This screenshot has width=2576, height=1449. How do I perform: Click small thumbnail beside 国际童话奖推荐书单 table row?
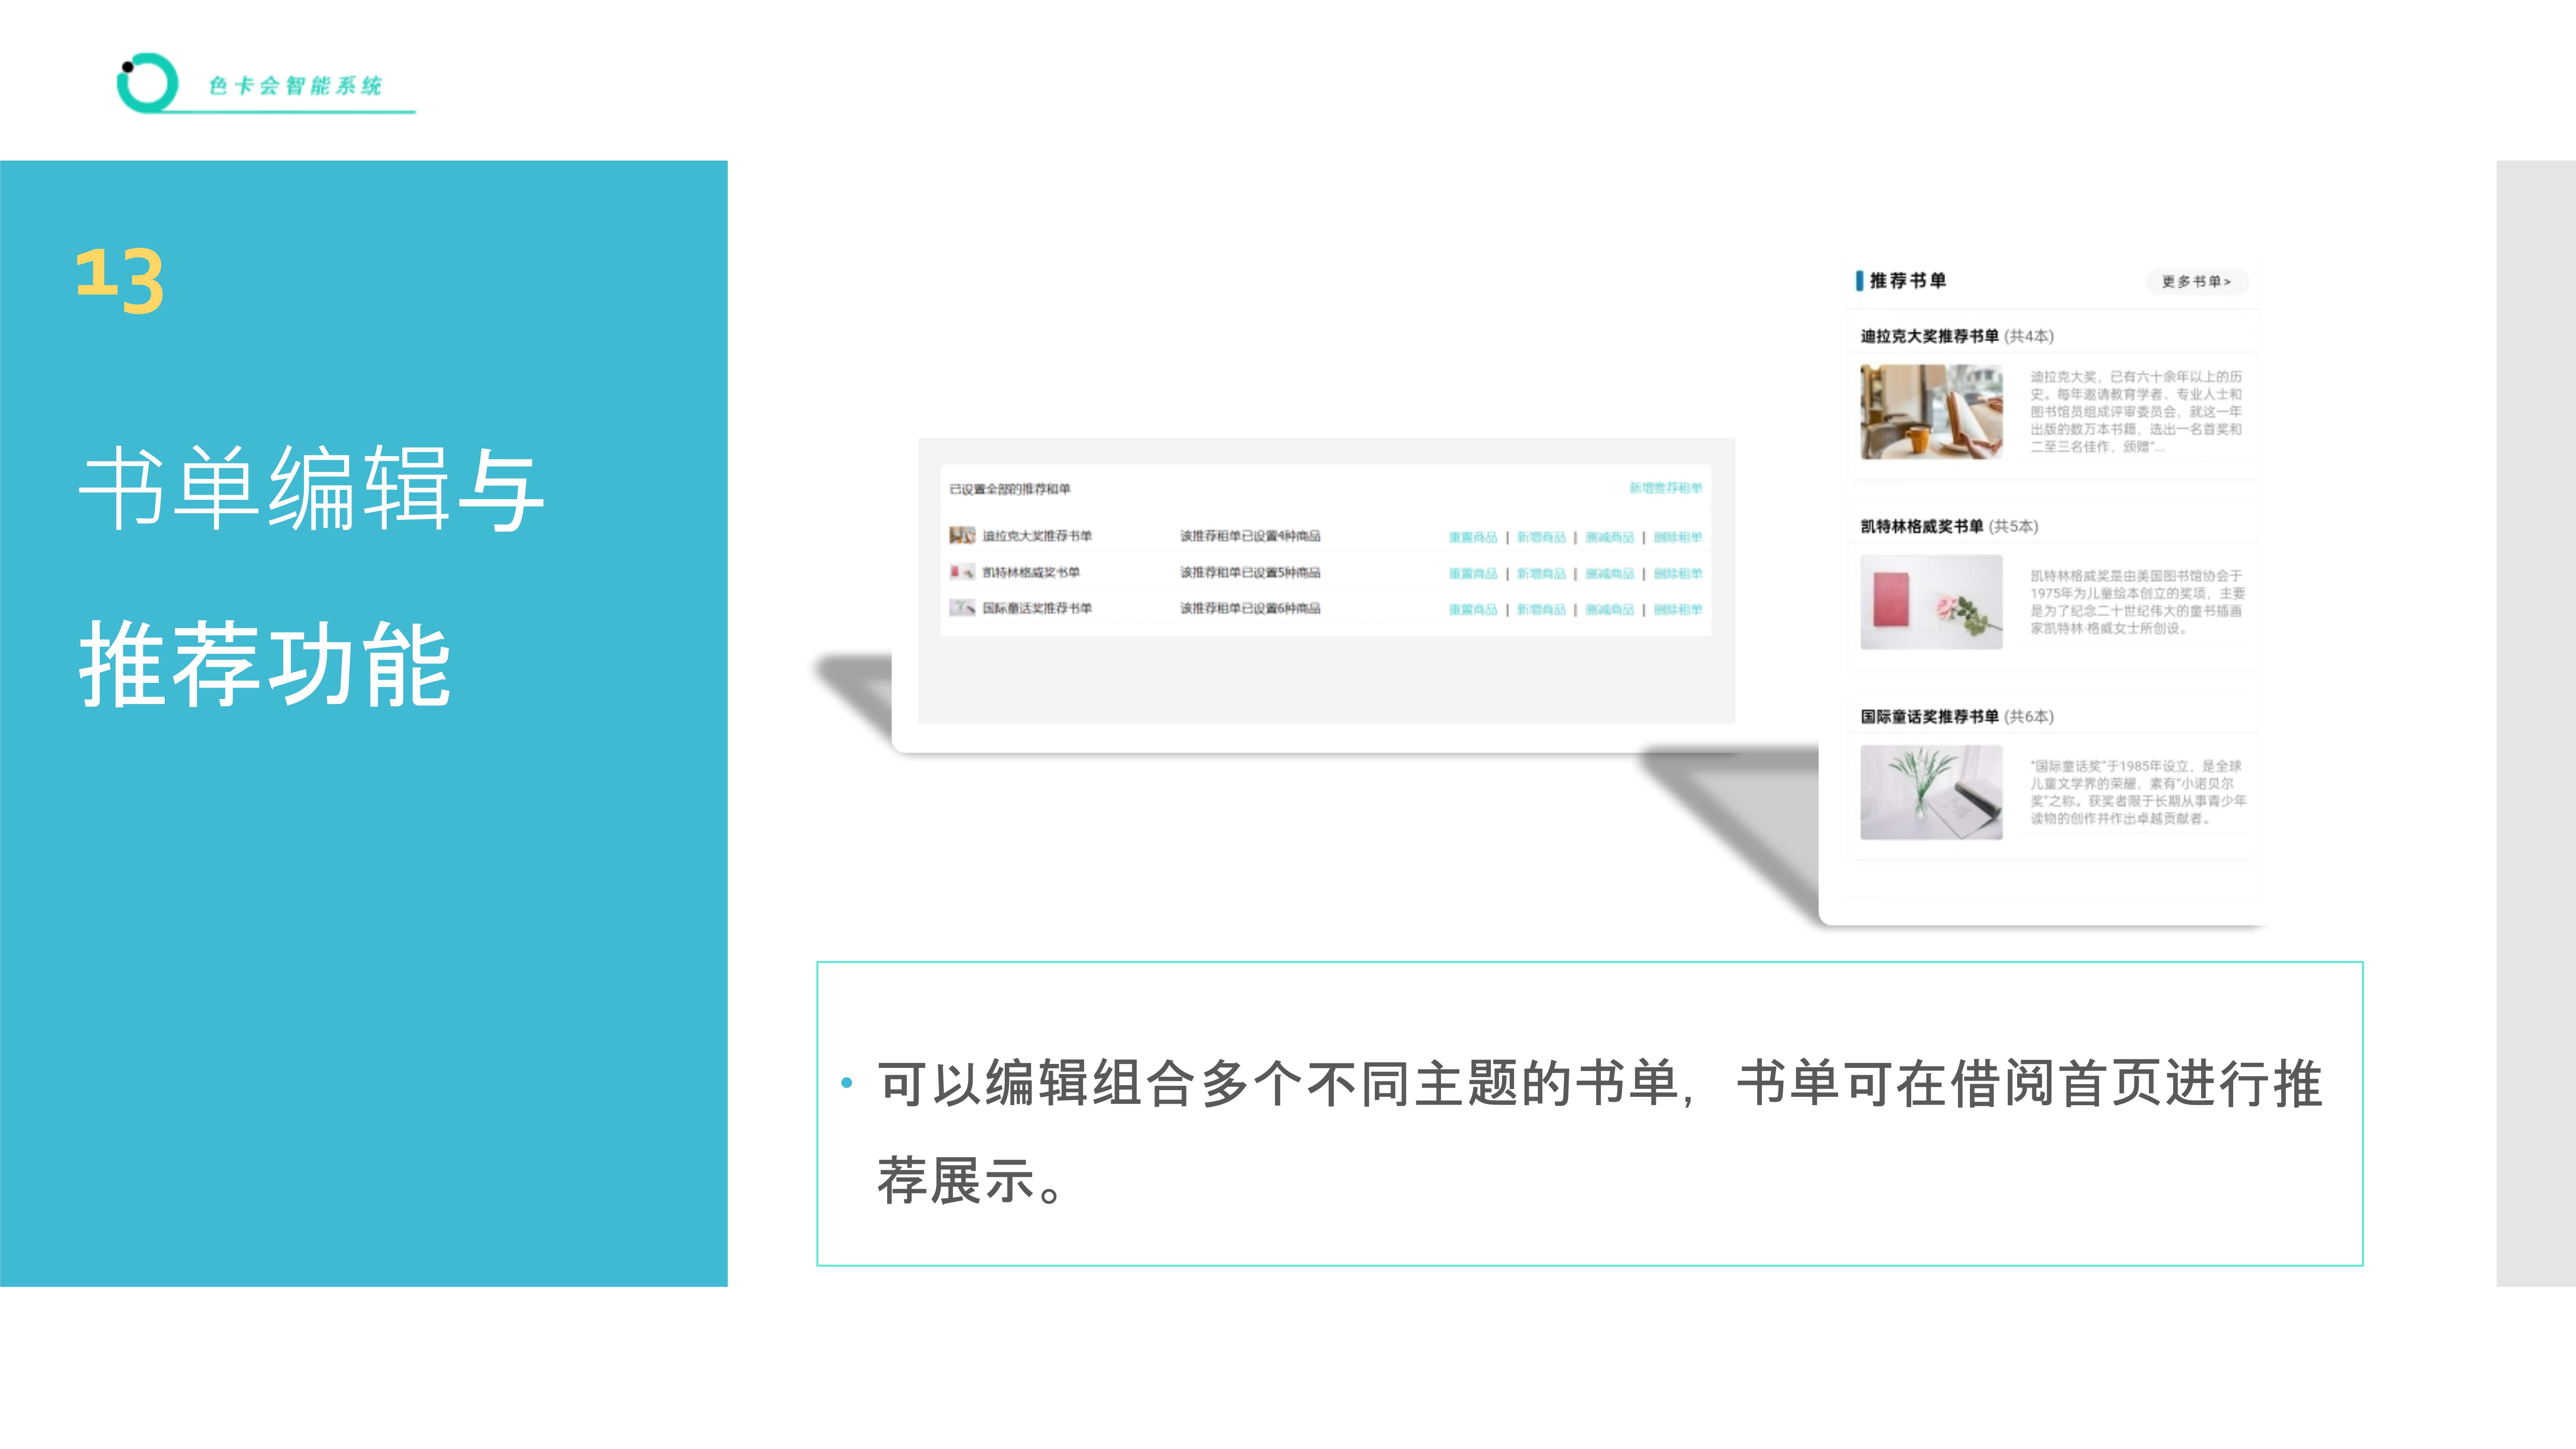(962, 608)
